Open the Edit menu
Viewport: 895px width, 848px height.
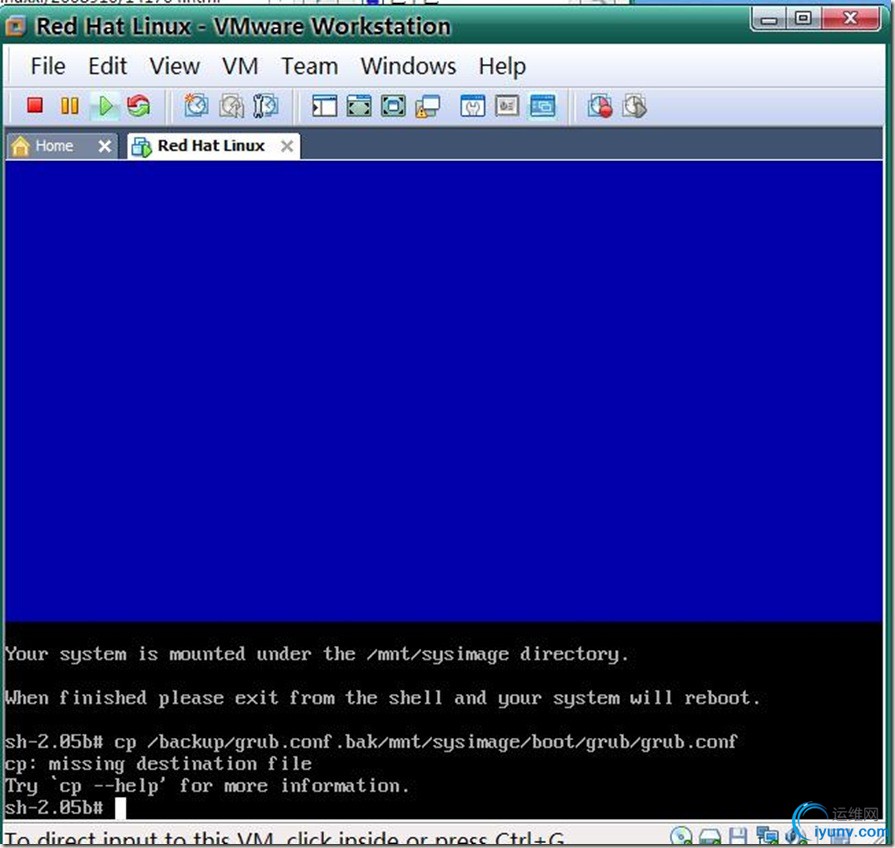(107, 66)
